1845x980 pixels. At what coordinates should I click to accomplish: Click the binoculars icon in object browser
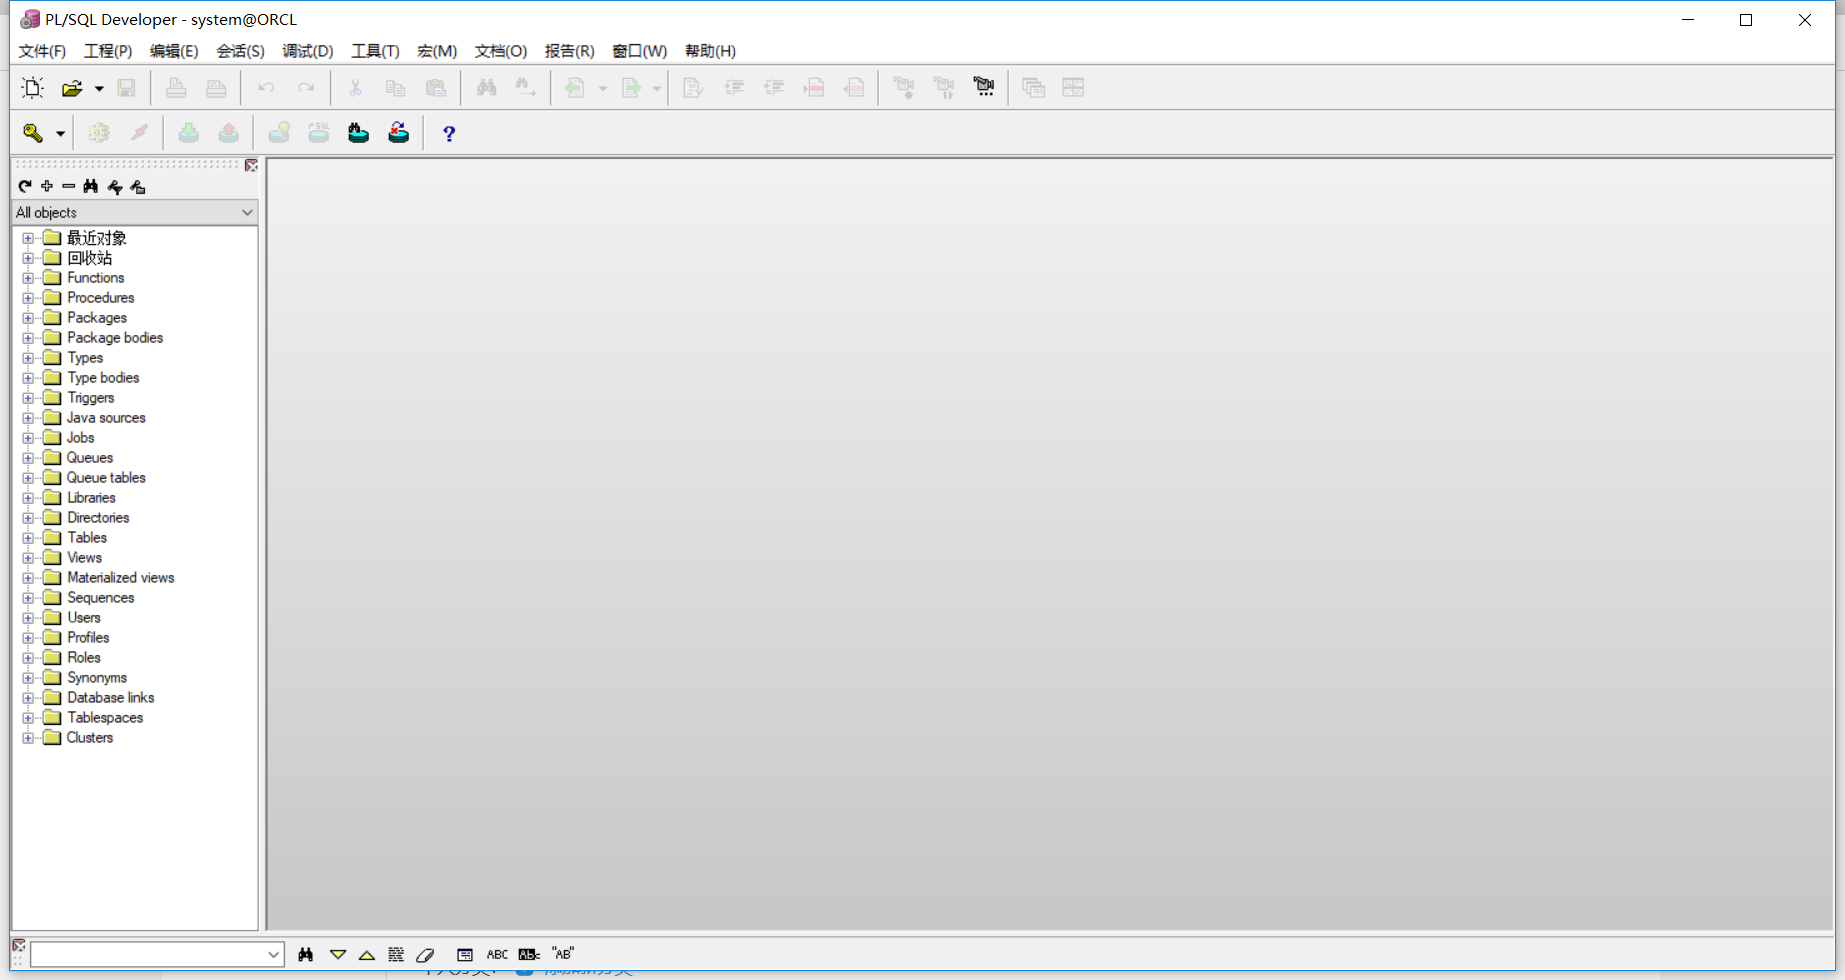pyautogui.click(x=91, y=186)
